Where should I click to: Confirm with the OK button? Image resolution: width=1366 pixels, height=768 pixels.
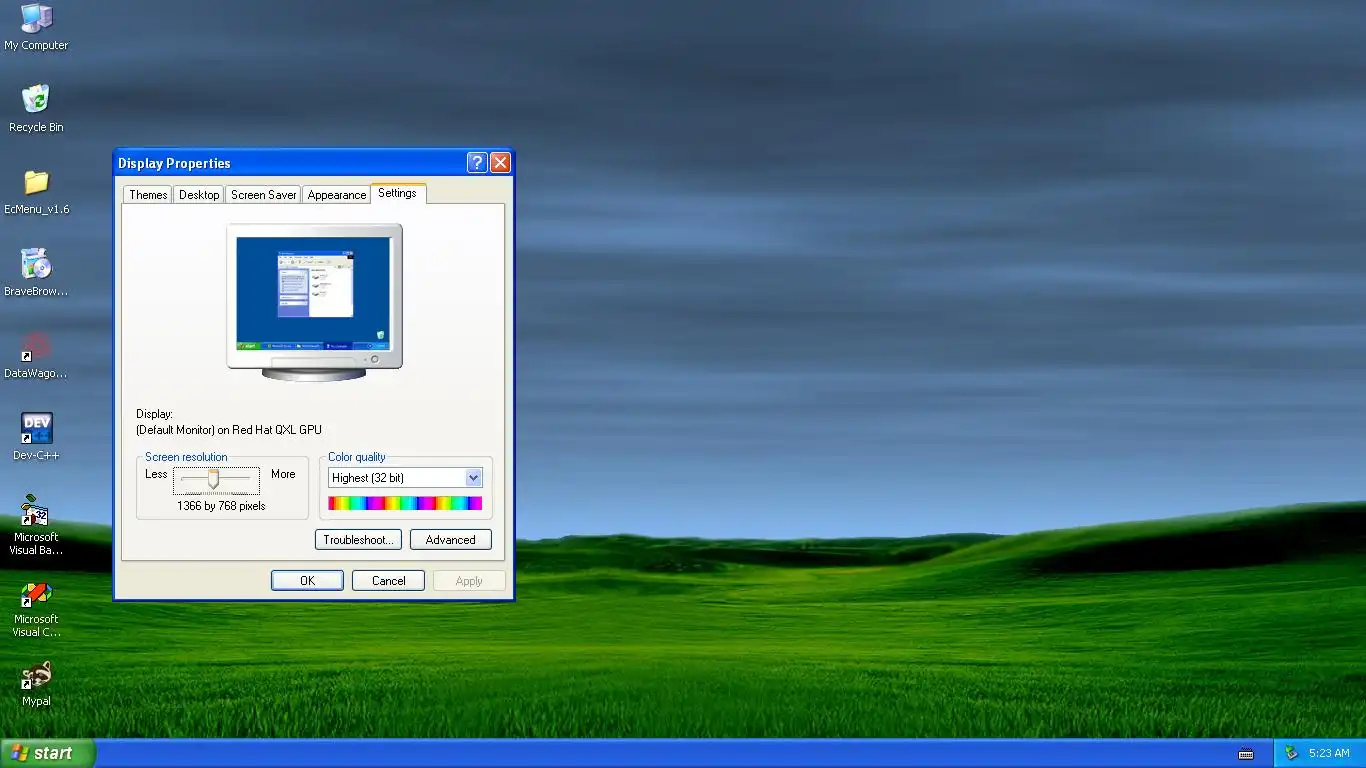click(x=307, y=581)
